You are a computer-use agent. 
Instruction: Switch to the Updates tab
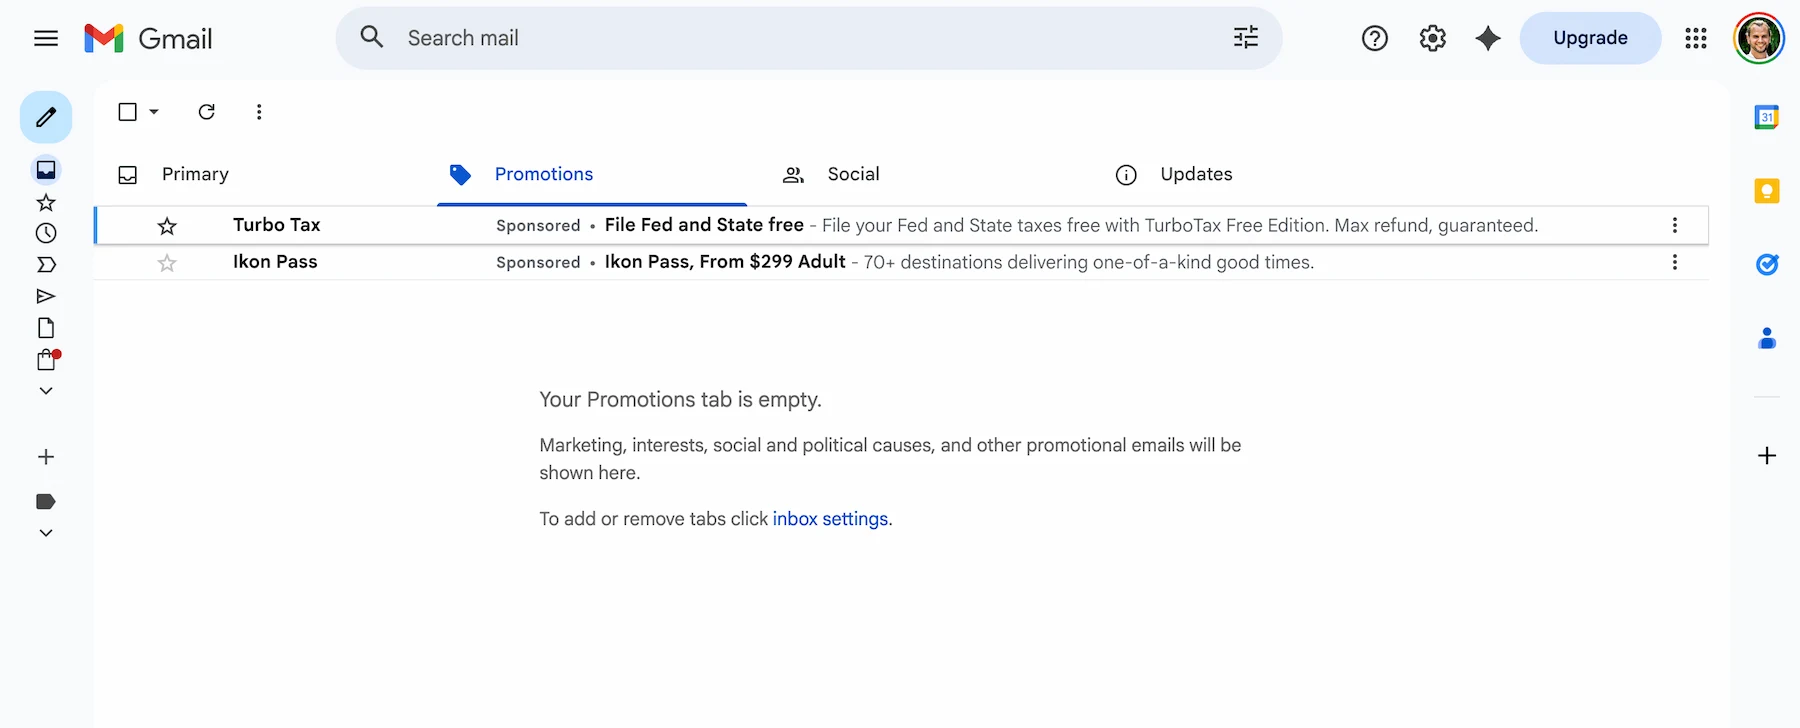point(1196,174)
